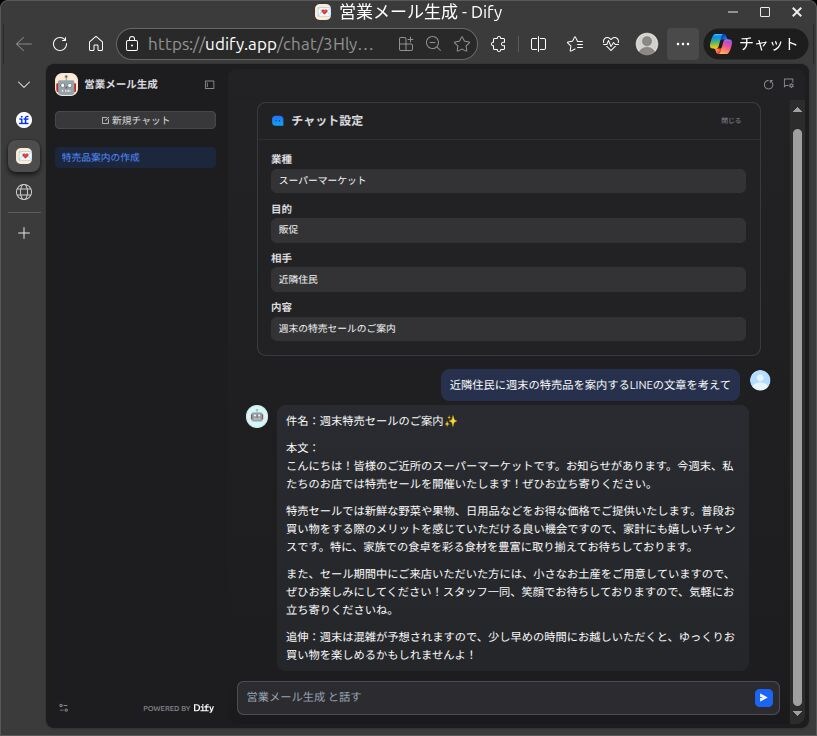View site info via the lock icon
Image resolution: width=817 pixels, height=736 pixels.
coord(132,44)
